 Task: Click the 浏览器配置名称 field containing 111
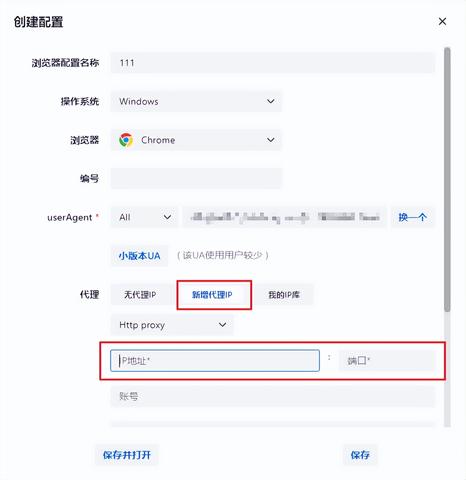(273, 63)
